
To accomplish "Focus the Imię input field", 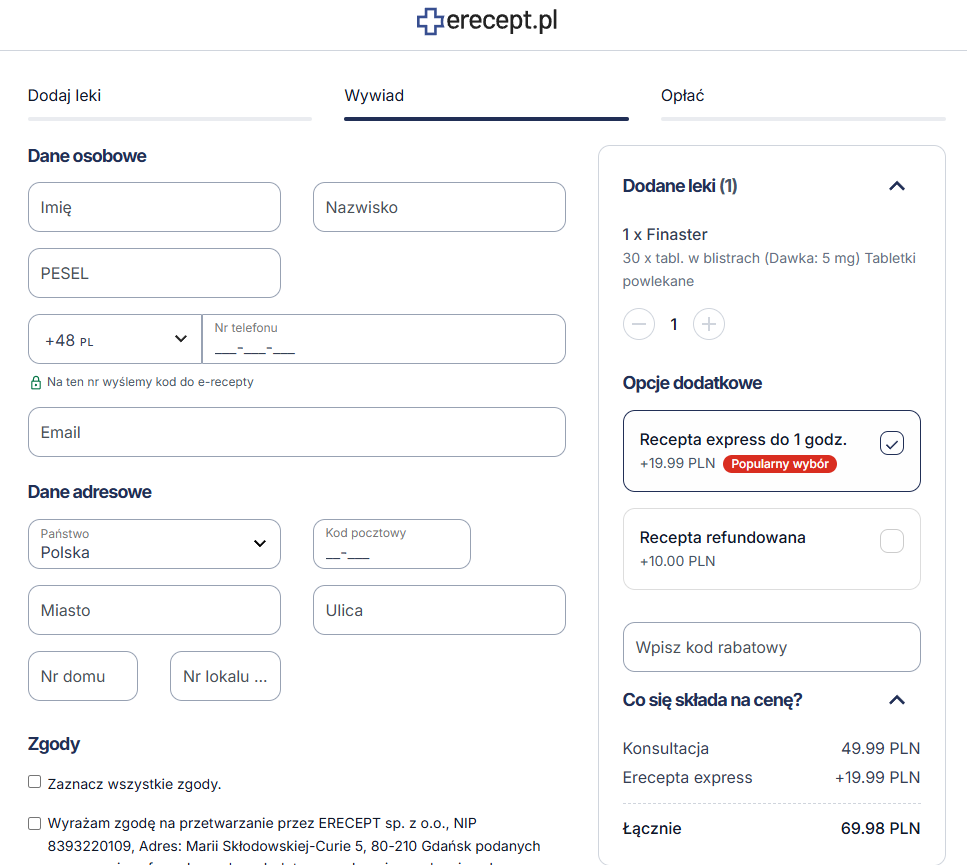I will pyautogui.click(x=154, y=207).
